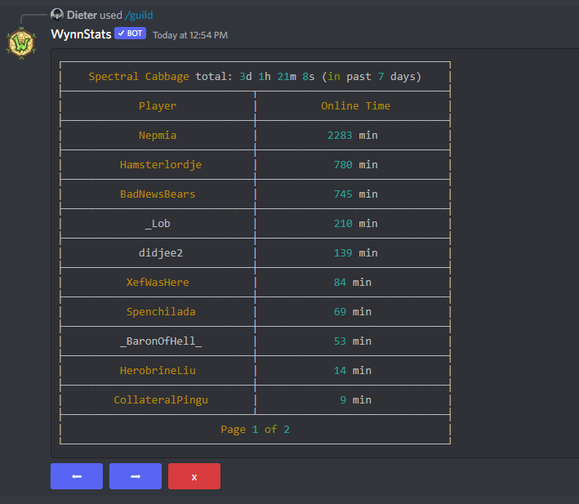Click the Spectral Cabbage guild title
Image resolution: width=579 pixels, height=504 pixels.
click(x=138, y=76)
